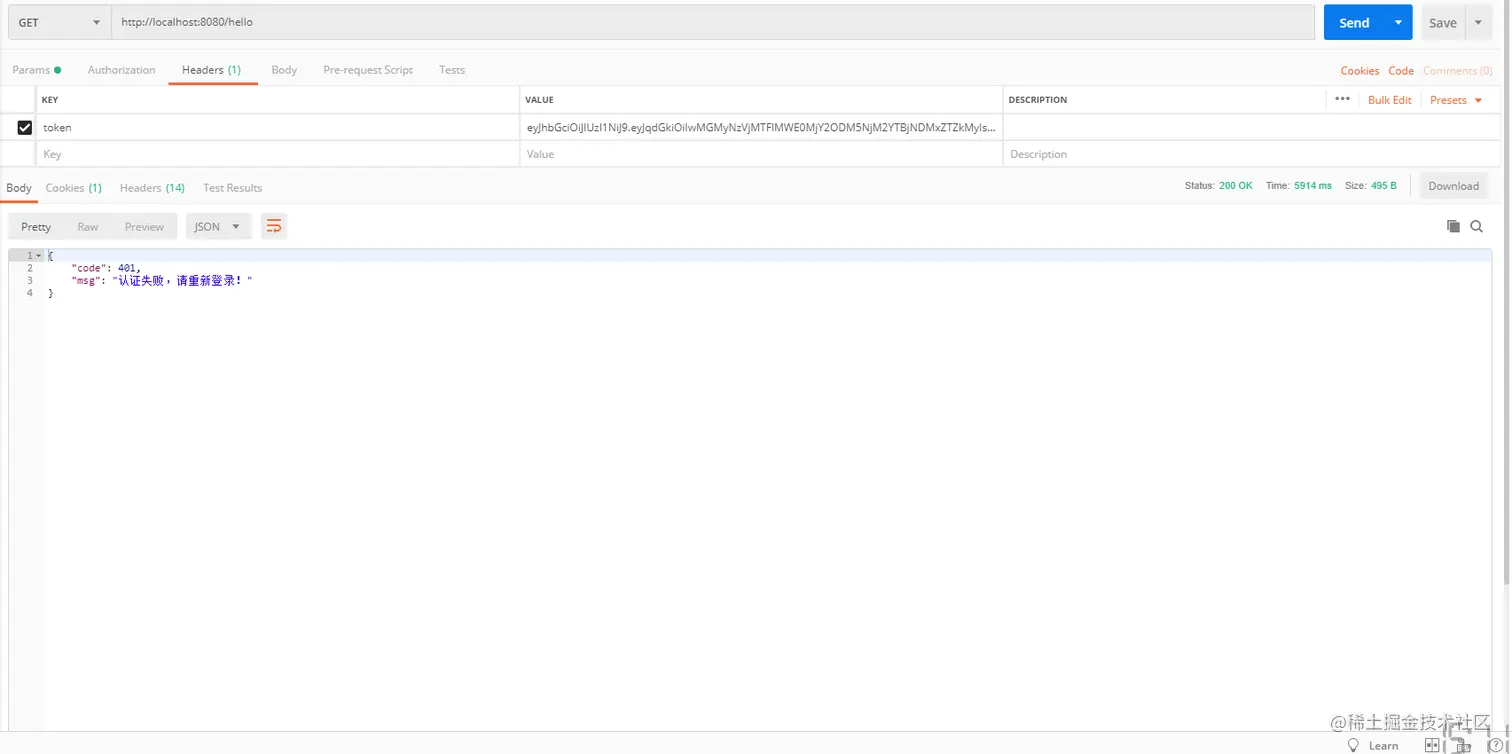Screen dimensions: 1512x754
Task: Open search in the response body
Action: tap(1476, 227)
